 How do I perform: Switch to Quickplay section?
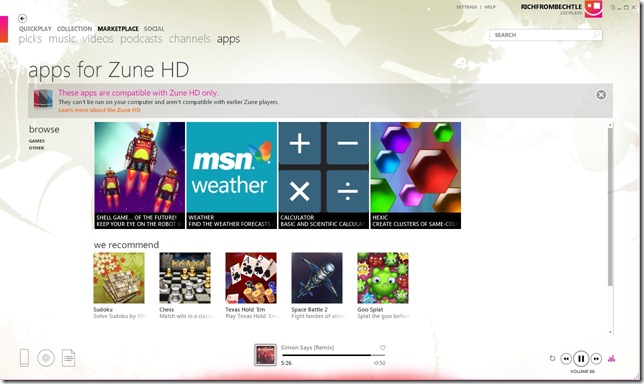[35, 29]
